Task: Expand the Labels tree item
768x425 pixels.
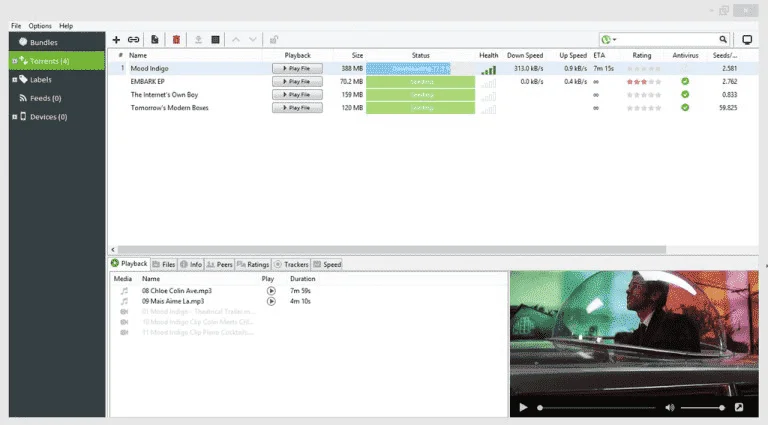Action: 15,79
